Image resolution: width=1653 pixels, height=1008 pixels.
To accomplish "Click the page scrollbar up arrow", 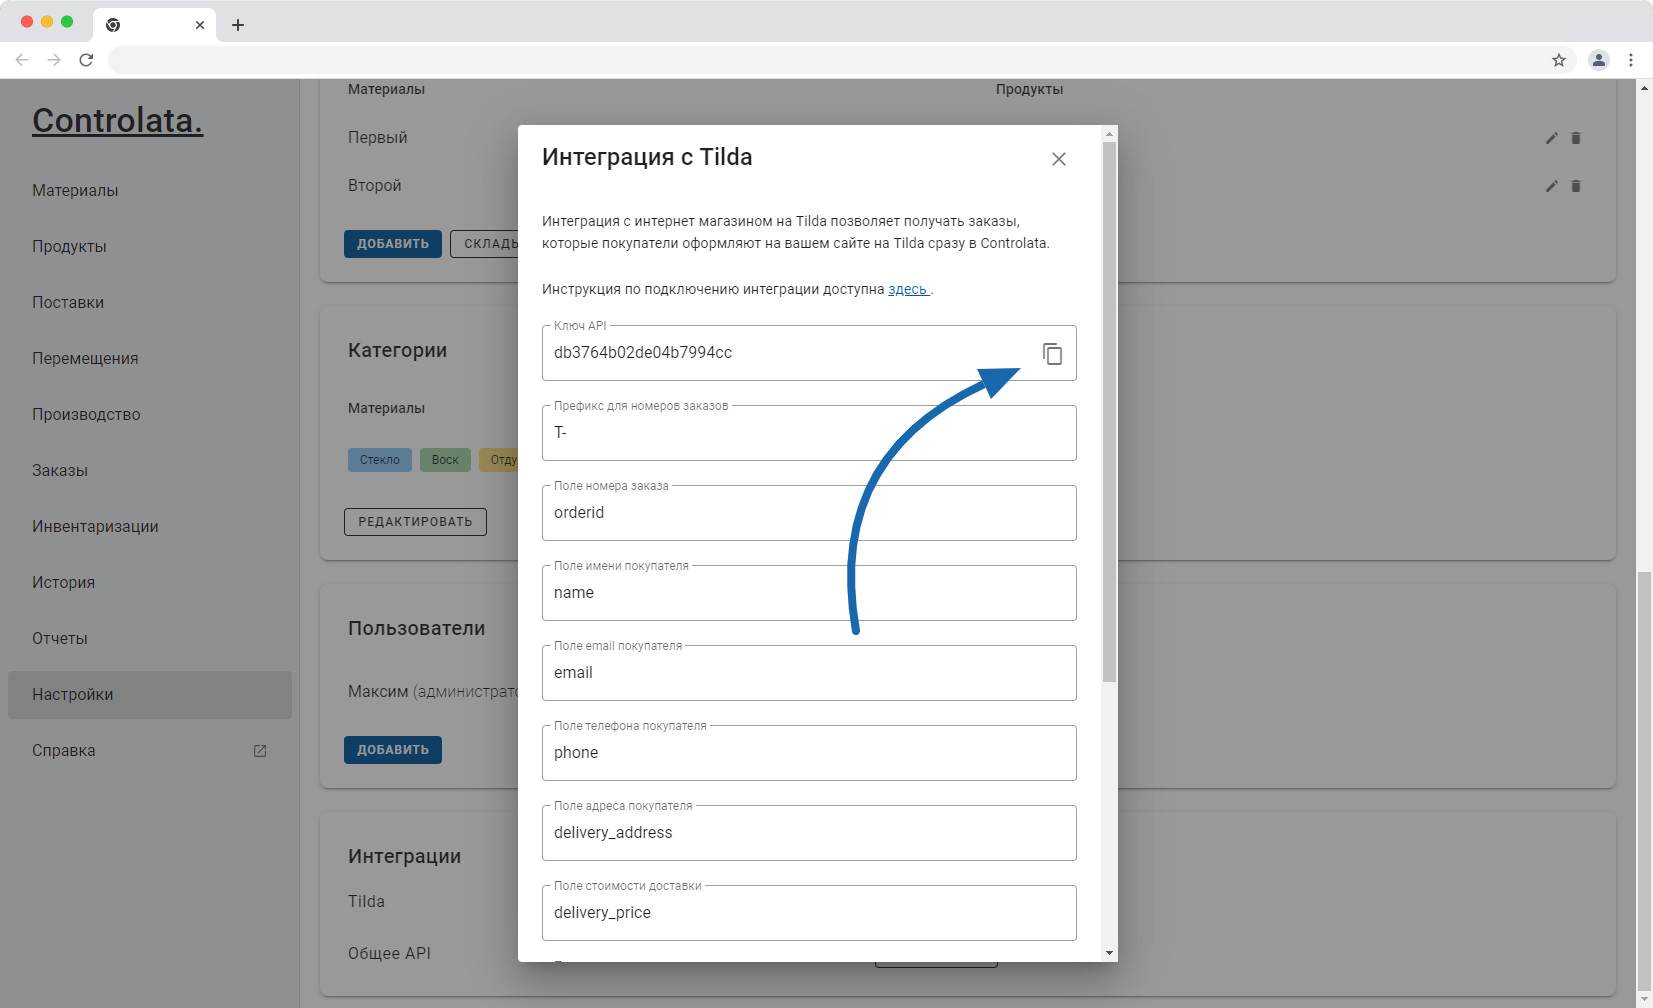I will 1645,88.
